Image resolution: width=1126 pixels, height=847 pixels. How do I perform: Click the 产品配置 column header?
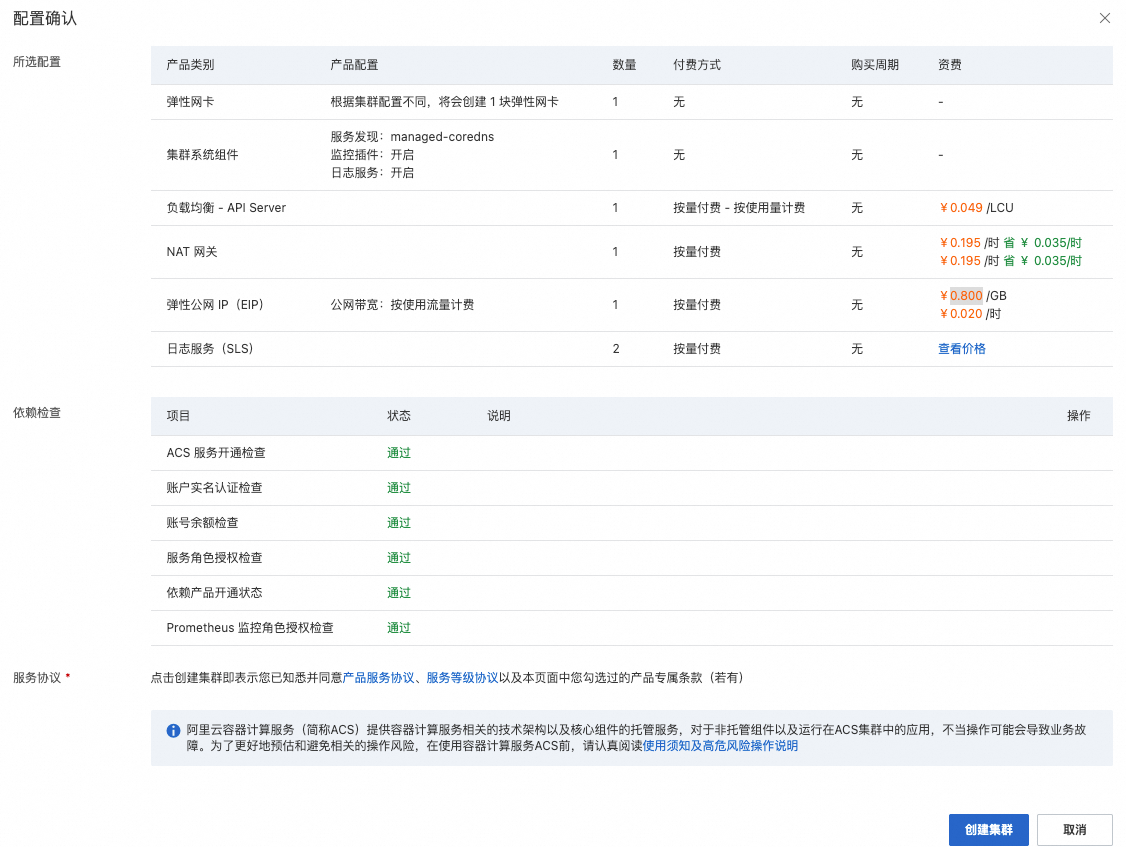click(354, 65)
